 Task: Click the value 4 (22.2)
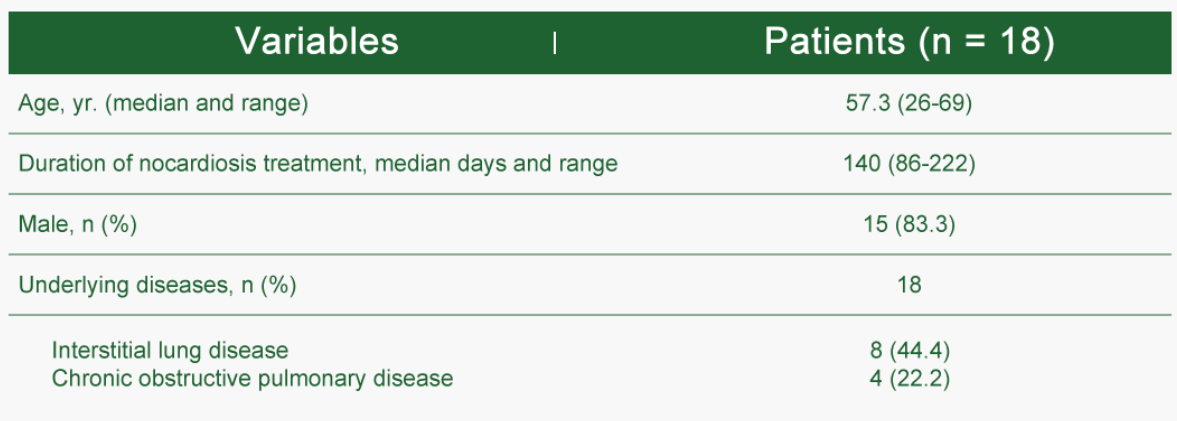tap(908, 379)
